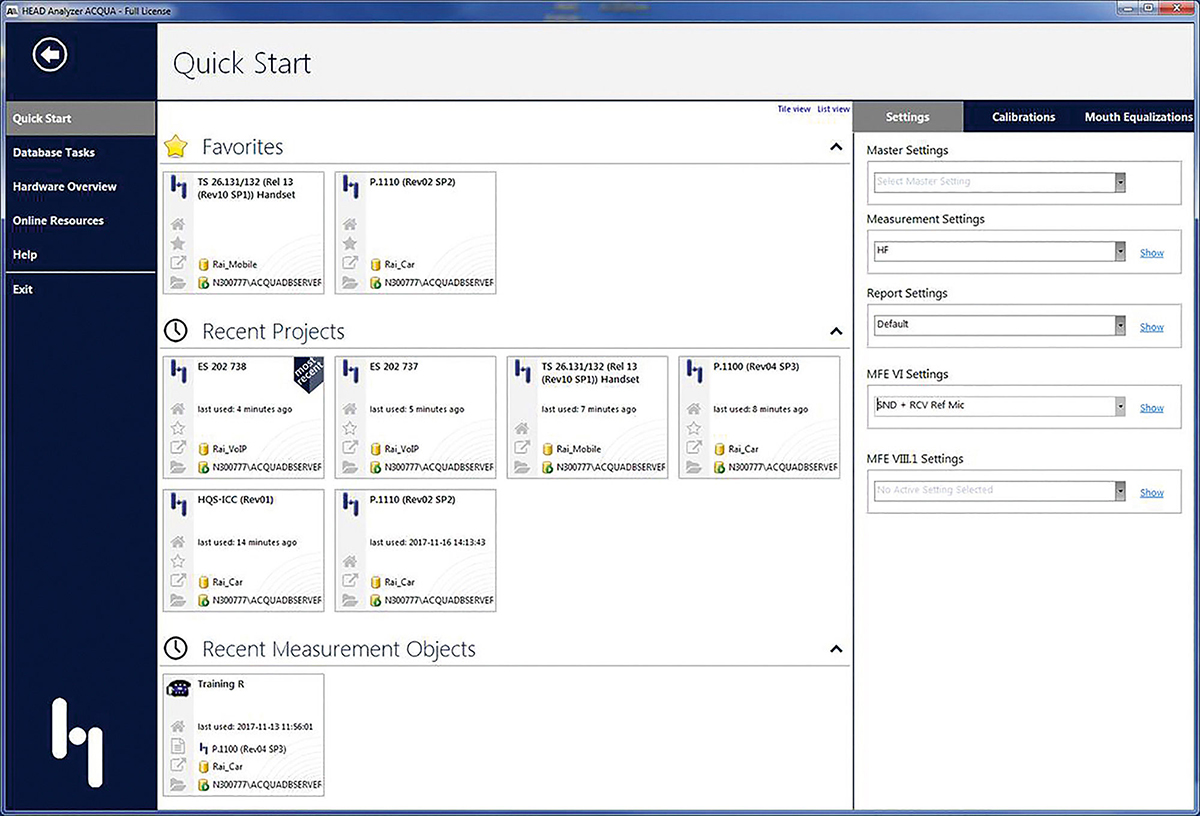Click folder icon on HQS-ICC (Rev01) card
1200x816 pixels.
178,600
